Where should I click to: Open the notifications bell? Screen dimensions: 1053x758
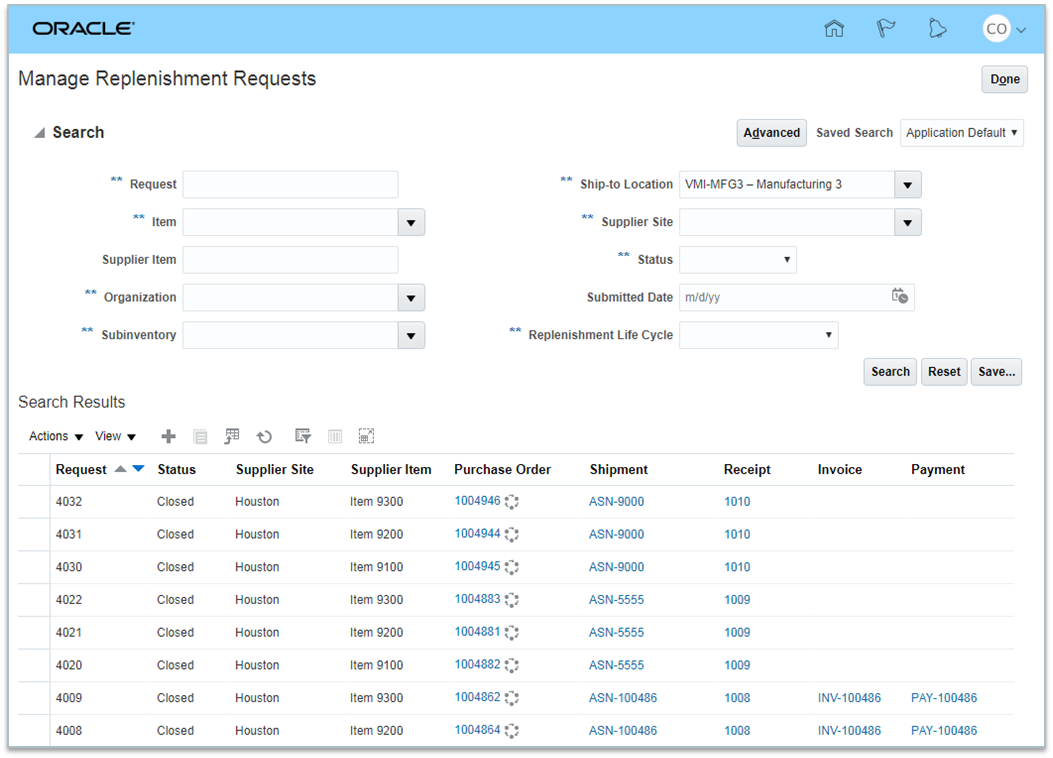(x=937, y=29)
